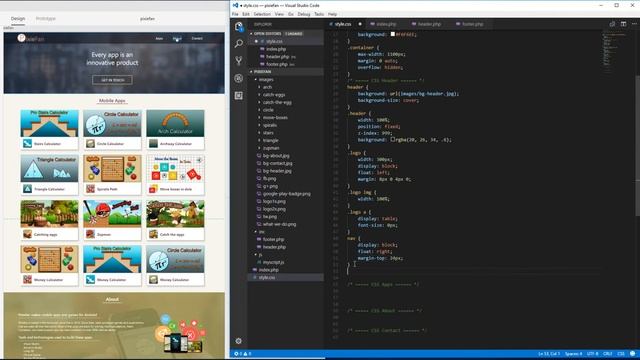
Task: Switch to the footer.php editor tab
Action: click(x=472, y=24)
